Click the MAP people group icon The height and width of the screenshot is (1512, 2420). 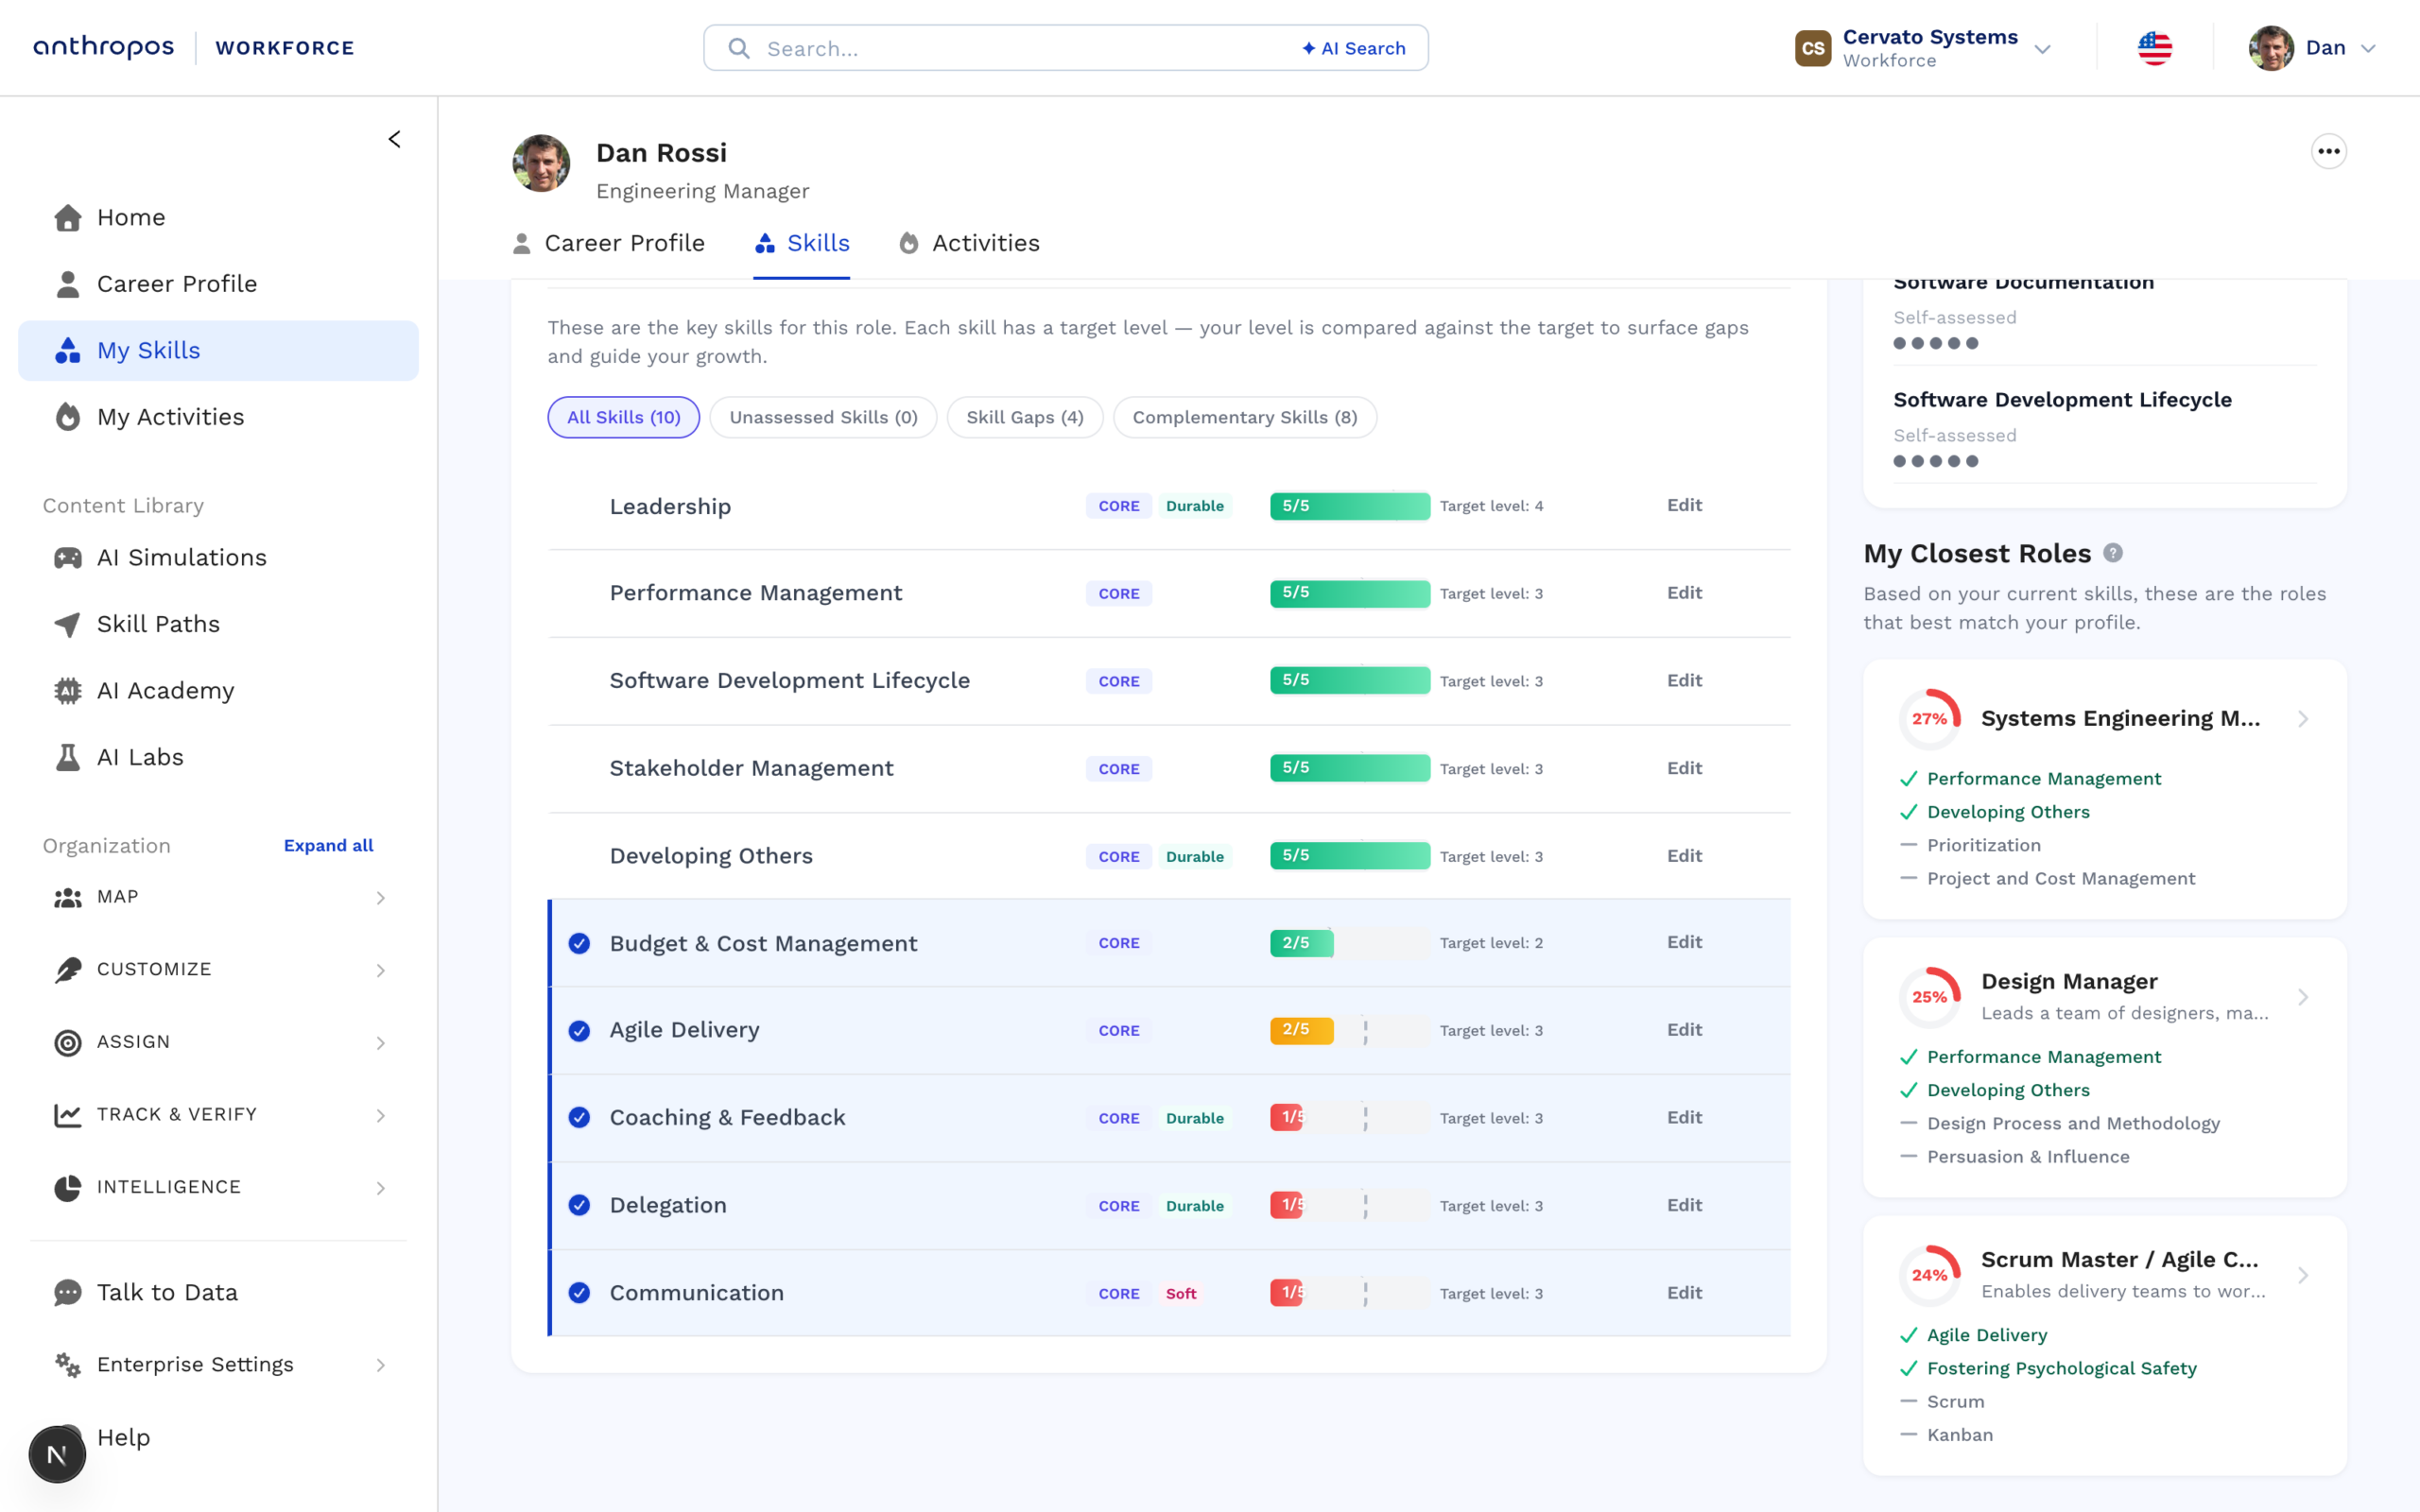coord(68,897)
